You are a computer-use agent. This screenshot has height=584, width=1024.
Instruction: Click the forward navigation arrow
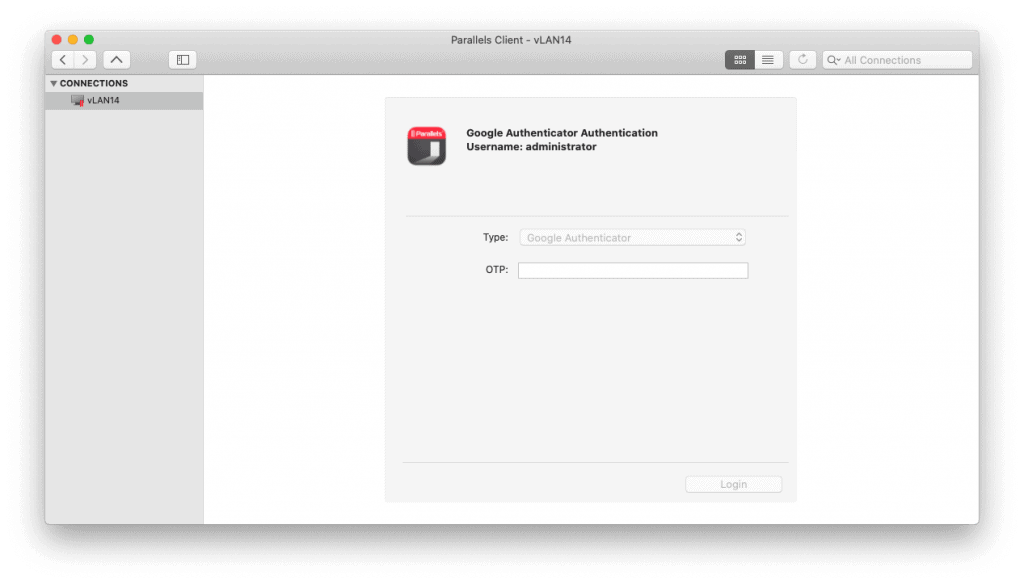85,59
